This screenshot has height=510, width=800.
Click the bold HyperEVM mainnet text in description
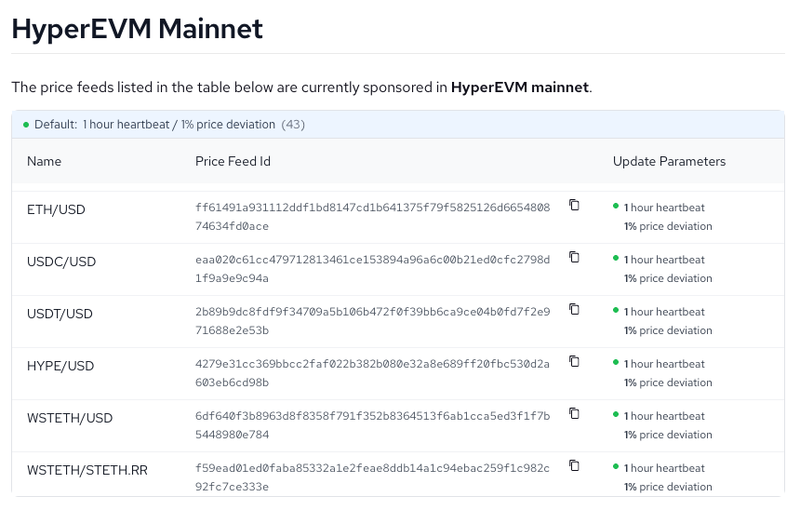coord(520,87)
